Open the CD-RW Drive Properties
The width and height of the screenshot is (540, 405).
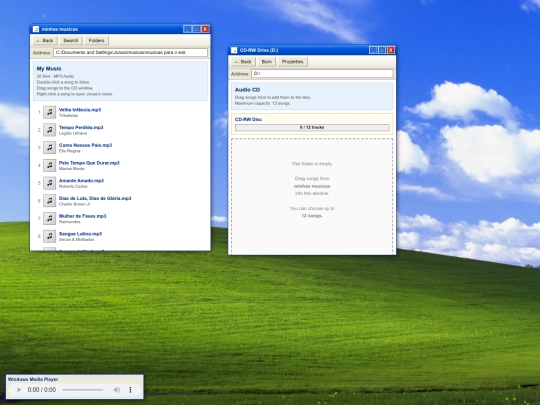(292, 62)
